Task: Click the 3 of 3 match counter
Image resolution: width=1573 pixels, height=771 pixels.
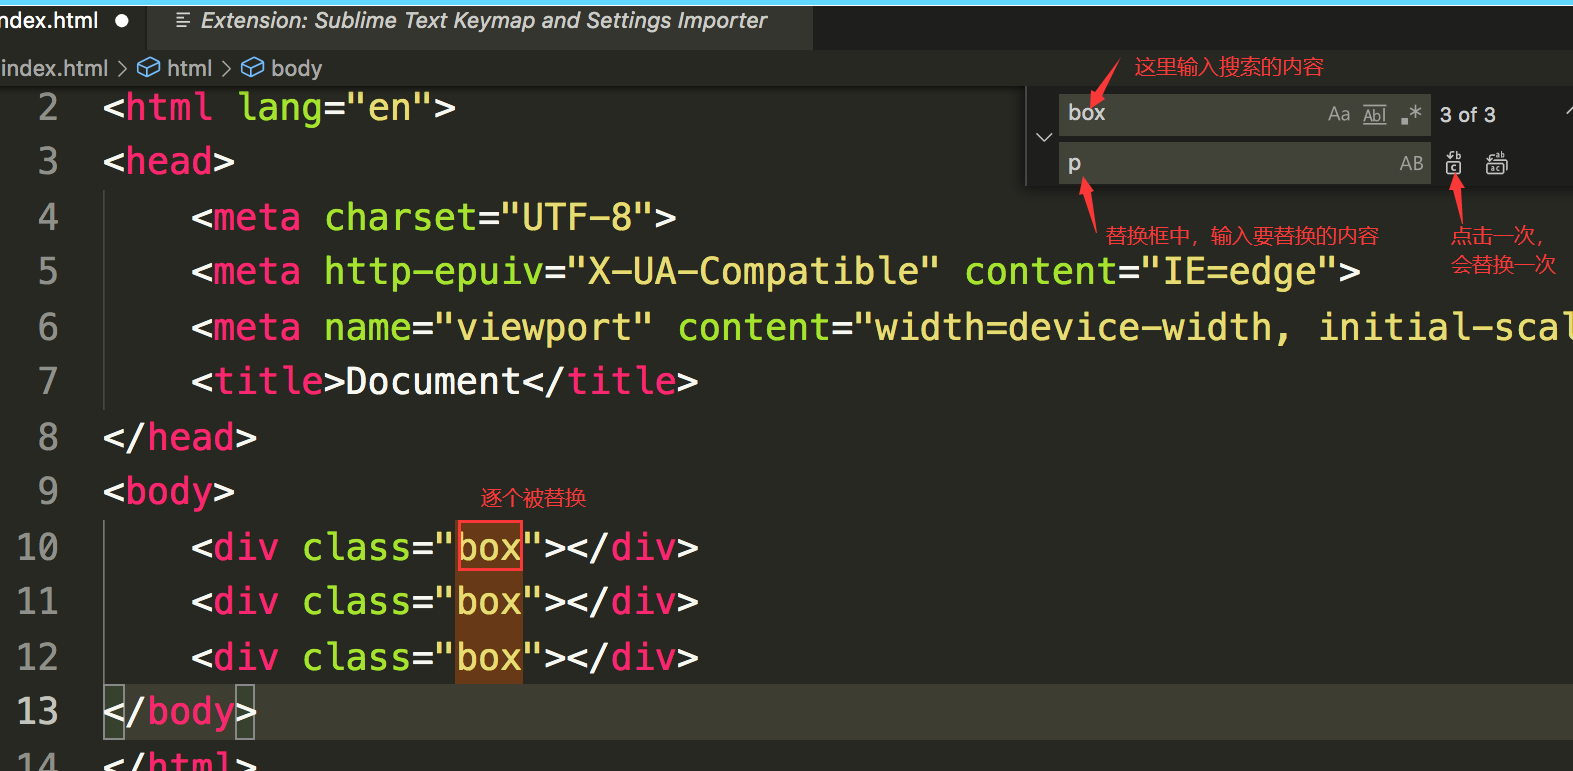Action: pyautogui.click(x=1467, y=115)
